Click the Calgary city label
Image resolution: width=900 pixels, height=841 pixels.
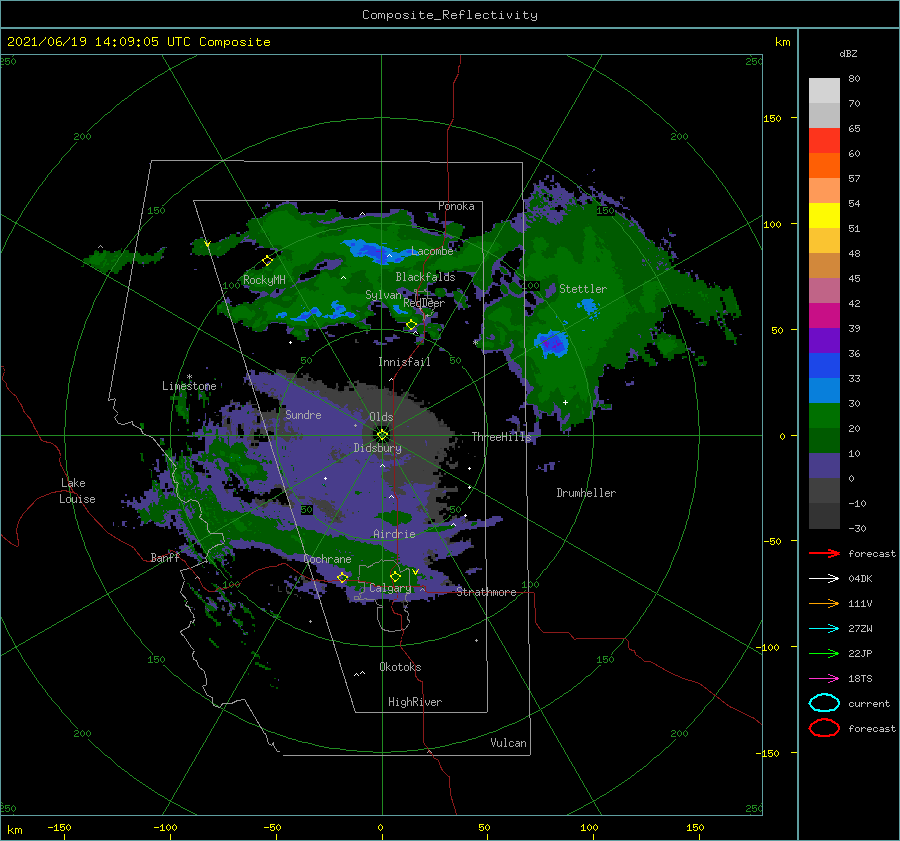(390, 588)
